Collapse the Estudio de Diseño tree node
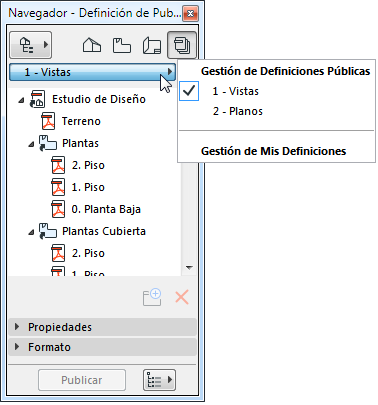The width and height of the screenshot is (378, 405). pyautogui.click(x=21, y=100)
